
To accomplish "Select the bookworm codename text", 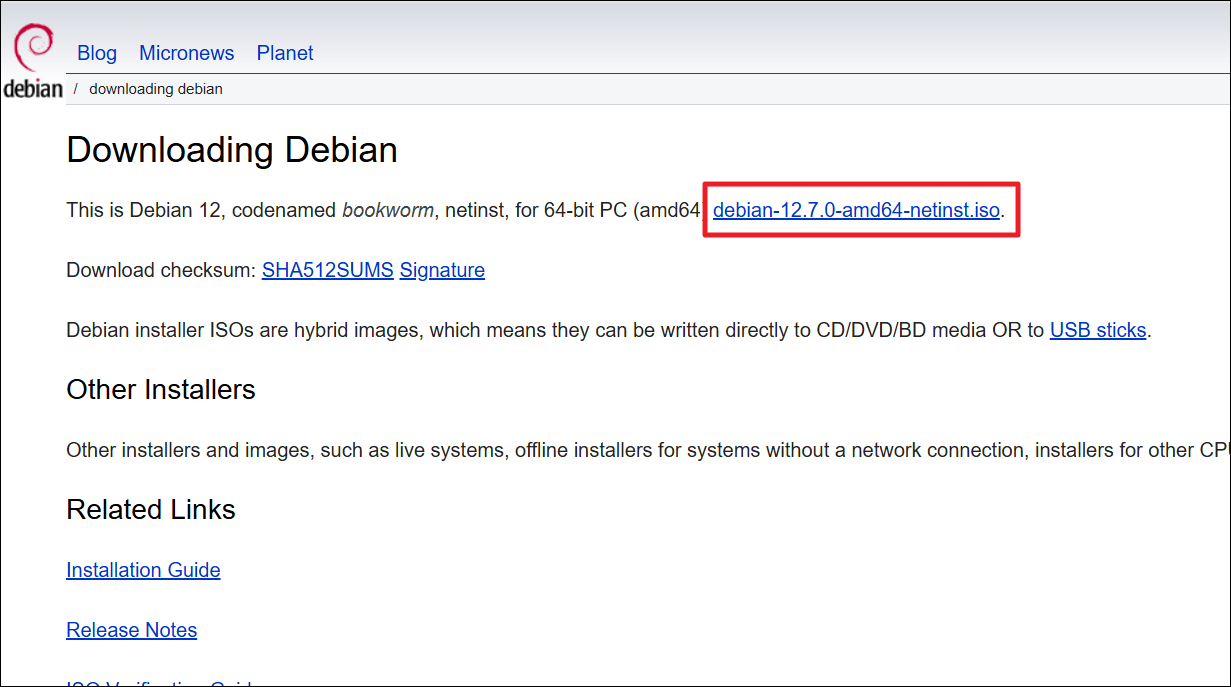I will (x=387, y=210).
